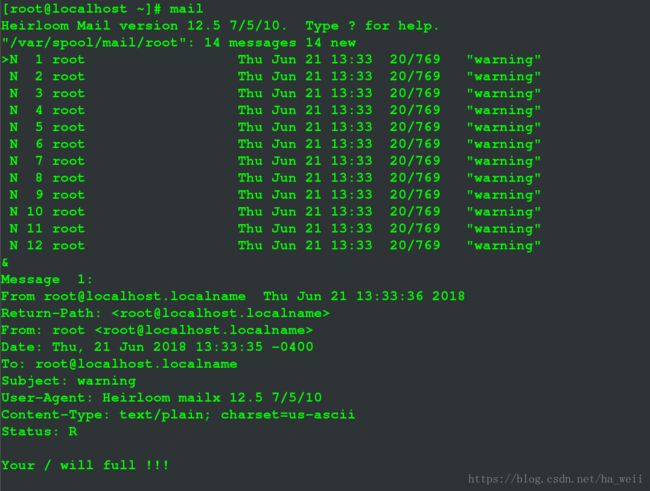Click the Content-Type text/plain line
The width and height of the screenshot is (650, 491).
click(178, 415)
